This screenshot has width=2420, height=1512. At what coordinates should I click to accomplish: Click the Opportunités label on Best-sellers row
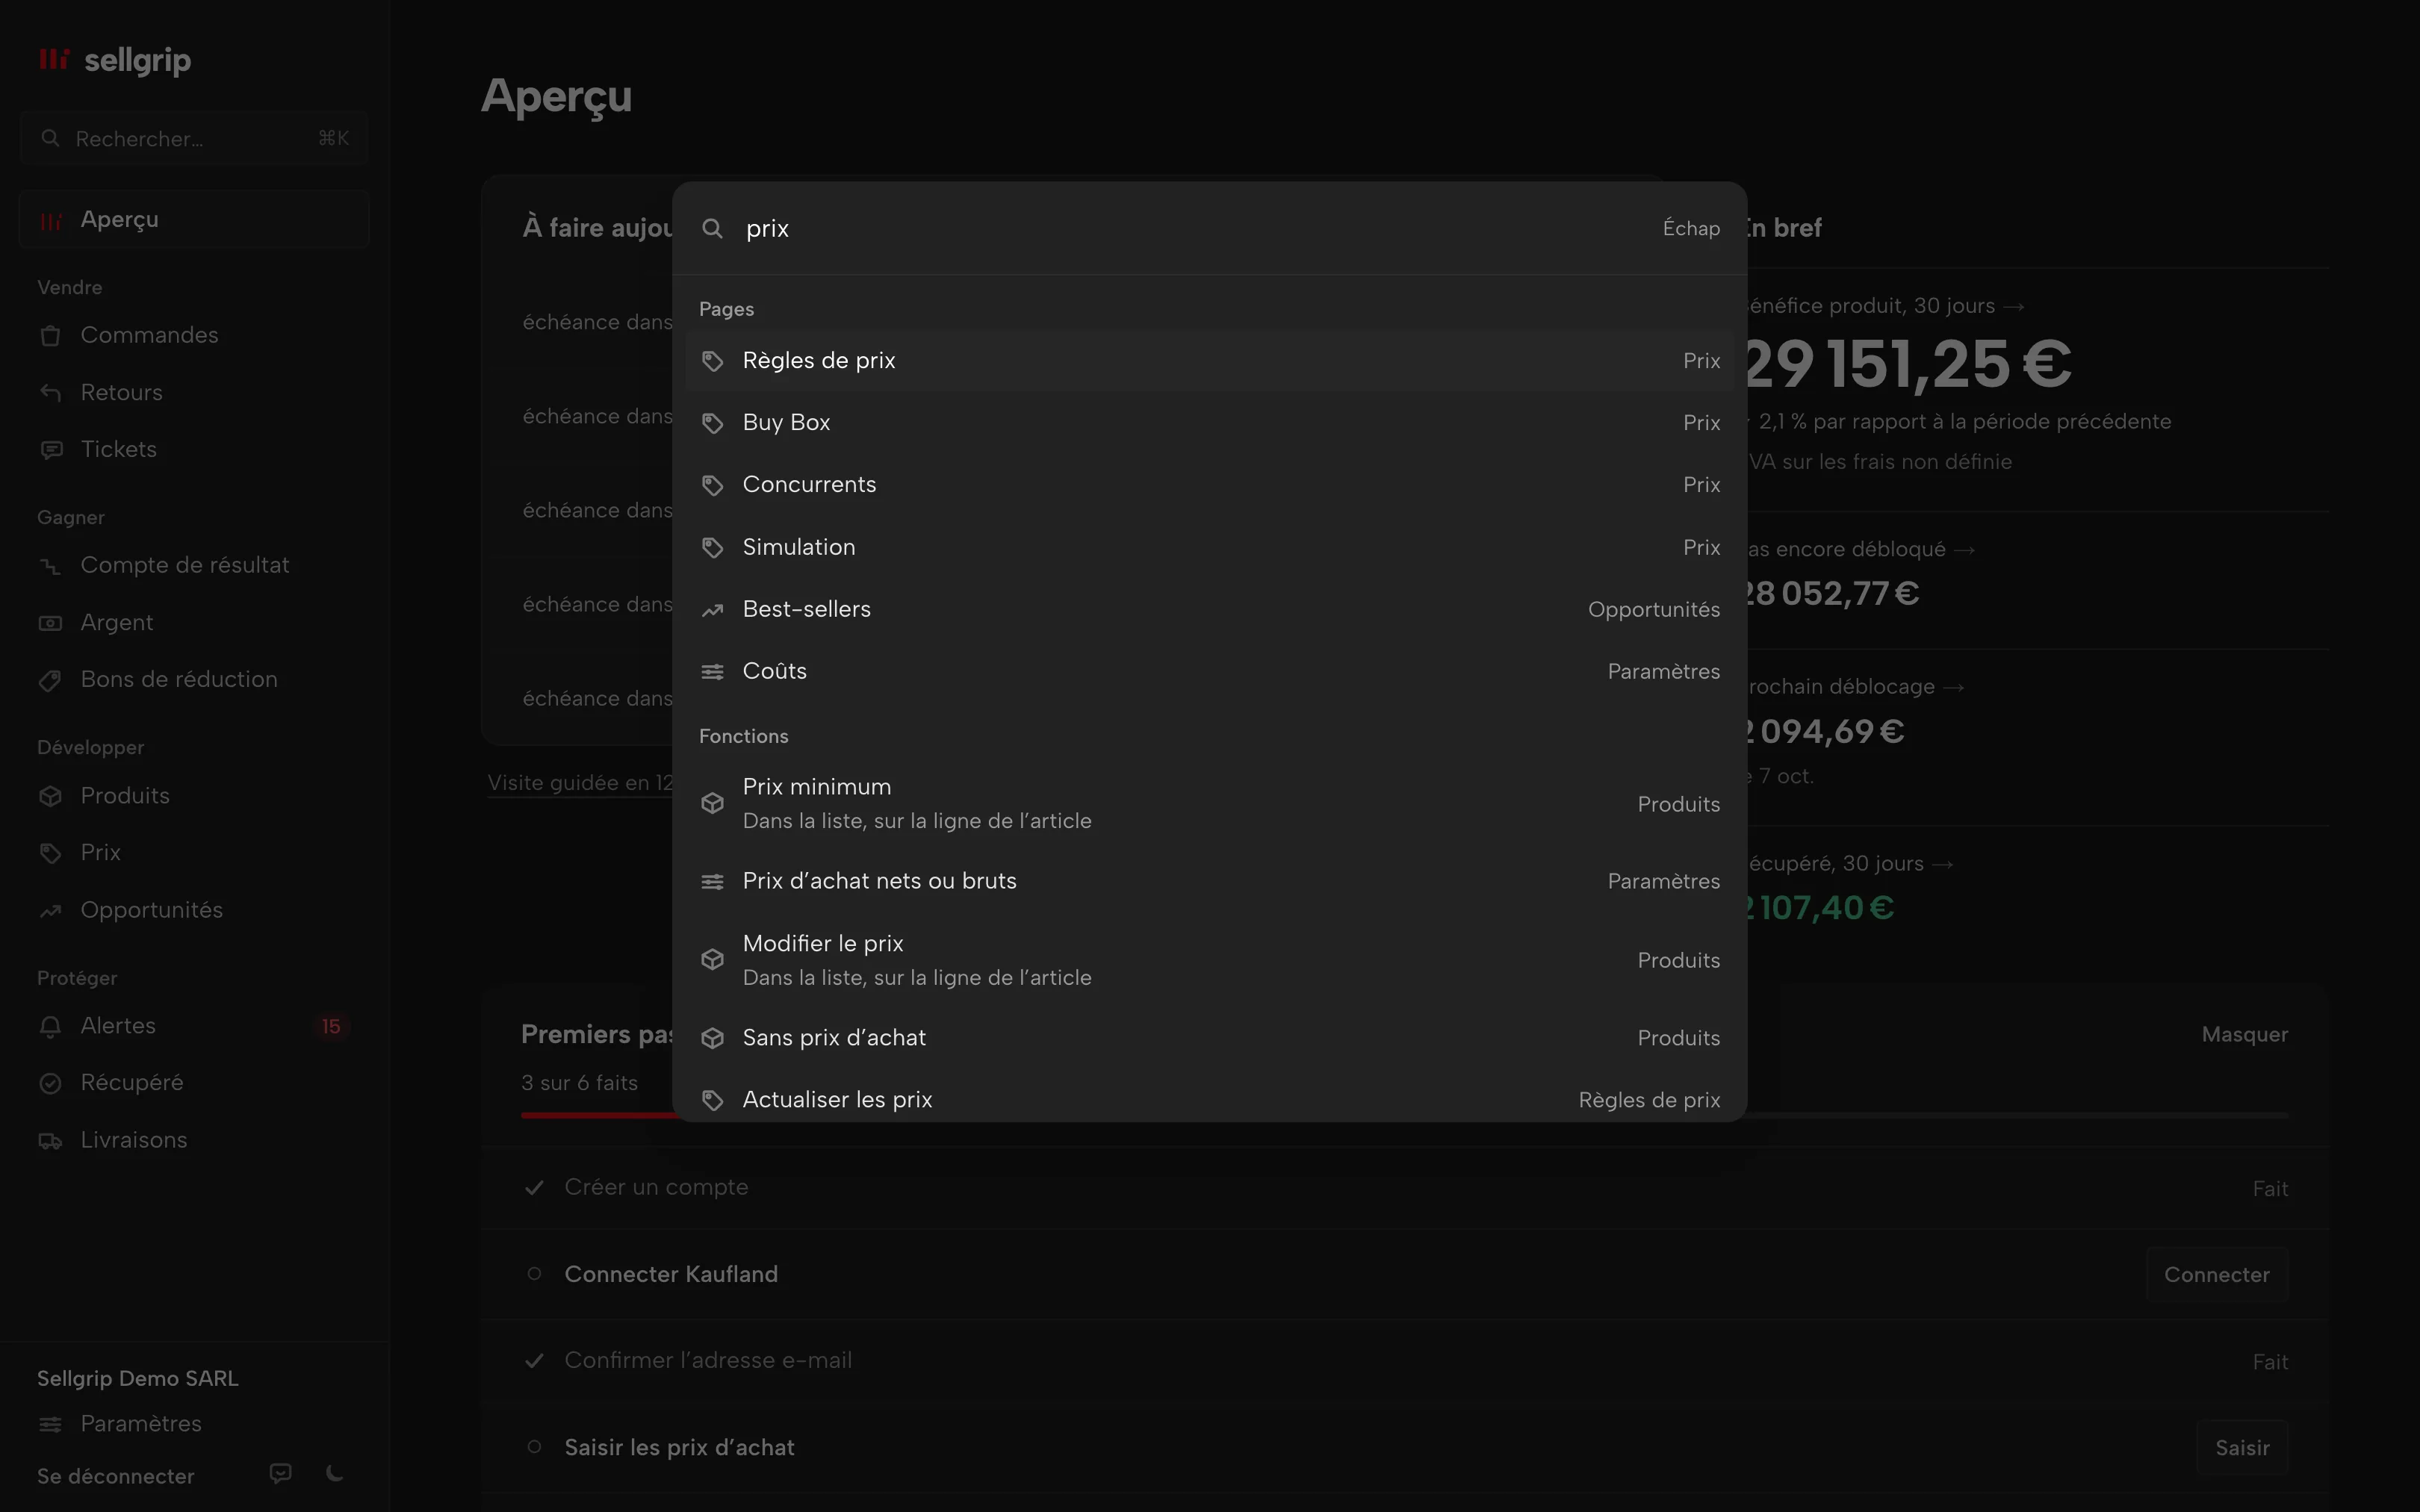point(1653,610)
